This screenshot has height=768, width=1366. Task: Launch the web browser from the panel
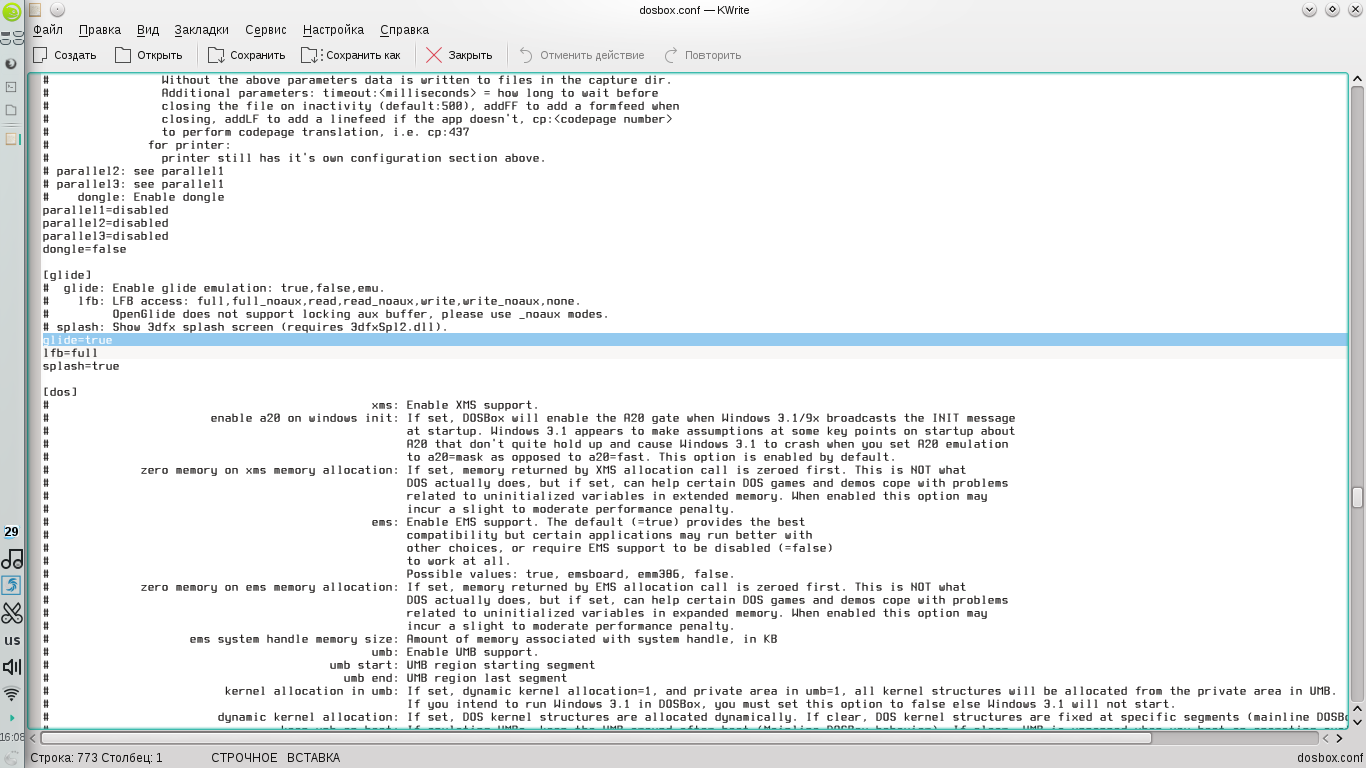point(12,64)
